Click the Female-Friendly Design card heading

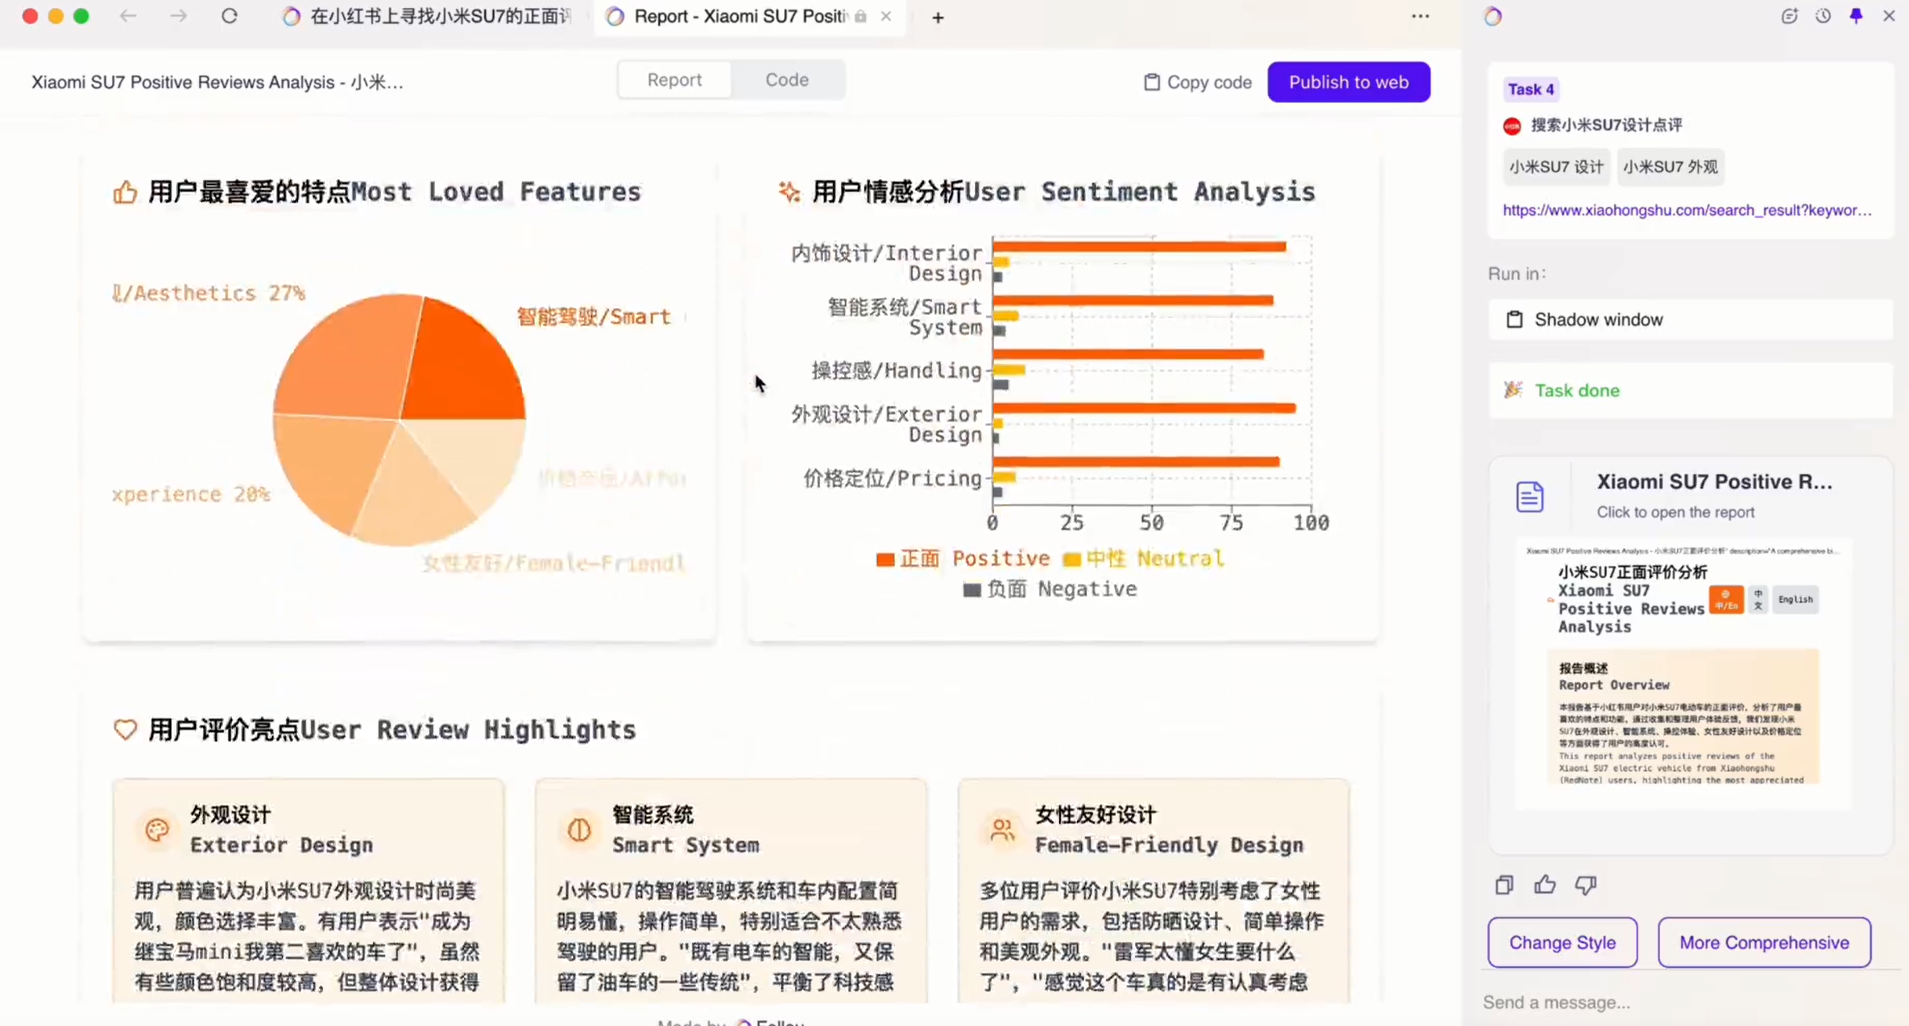tap(1169, 830)
